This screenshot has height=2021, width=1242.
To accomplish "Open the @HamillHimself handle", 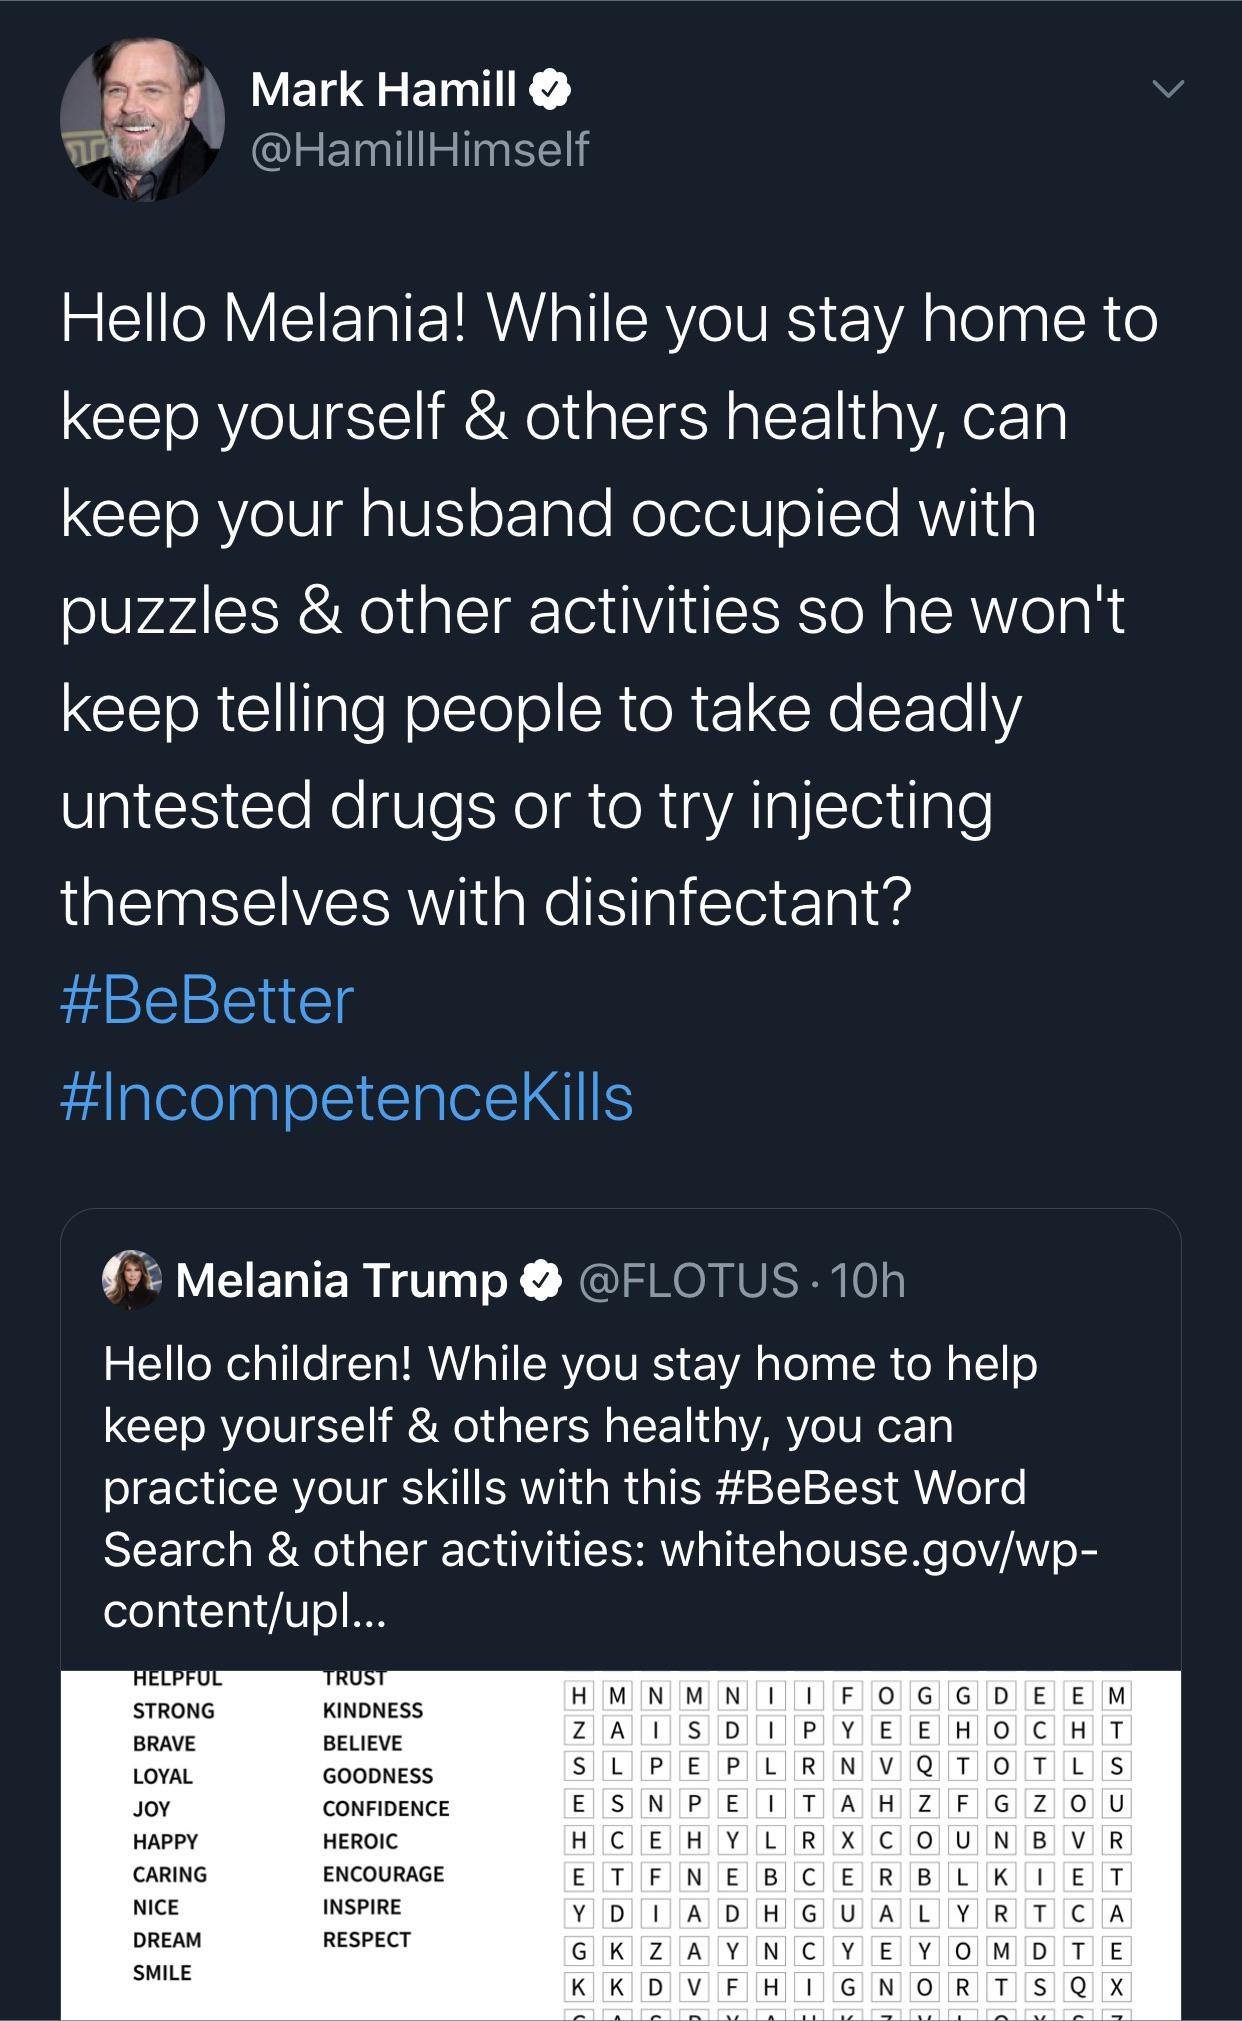I will [420, 150].
